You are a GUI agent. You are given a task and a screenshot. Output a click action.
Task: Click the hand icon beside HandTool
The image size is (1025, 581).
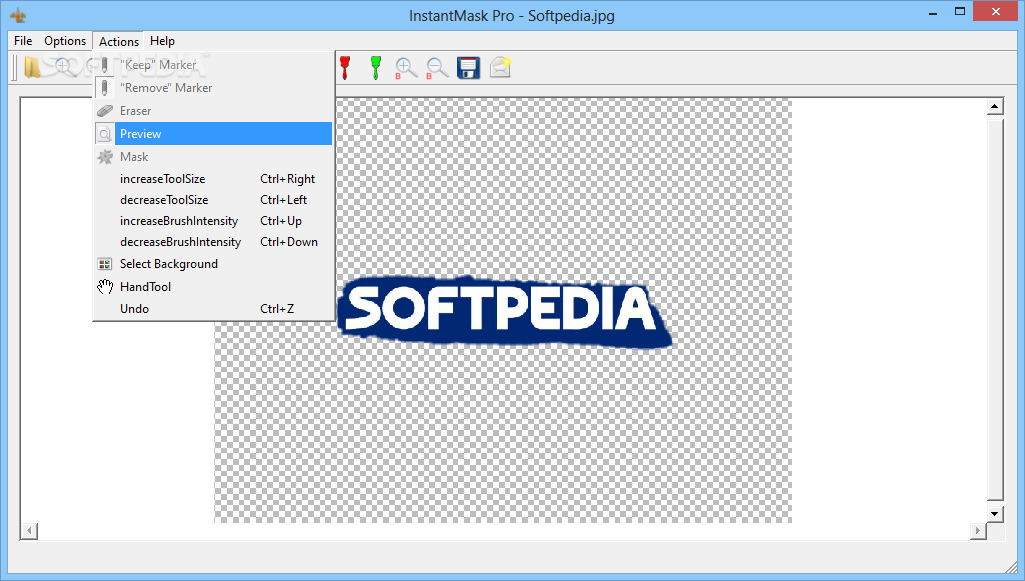click(x=105, y=286)
